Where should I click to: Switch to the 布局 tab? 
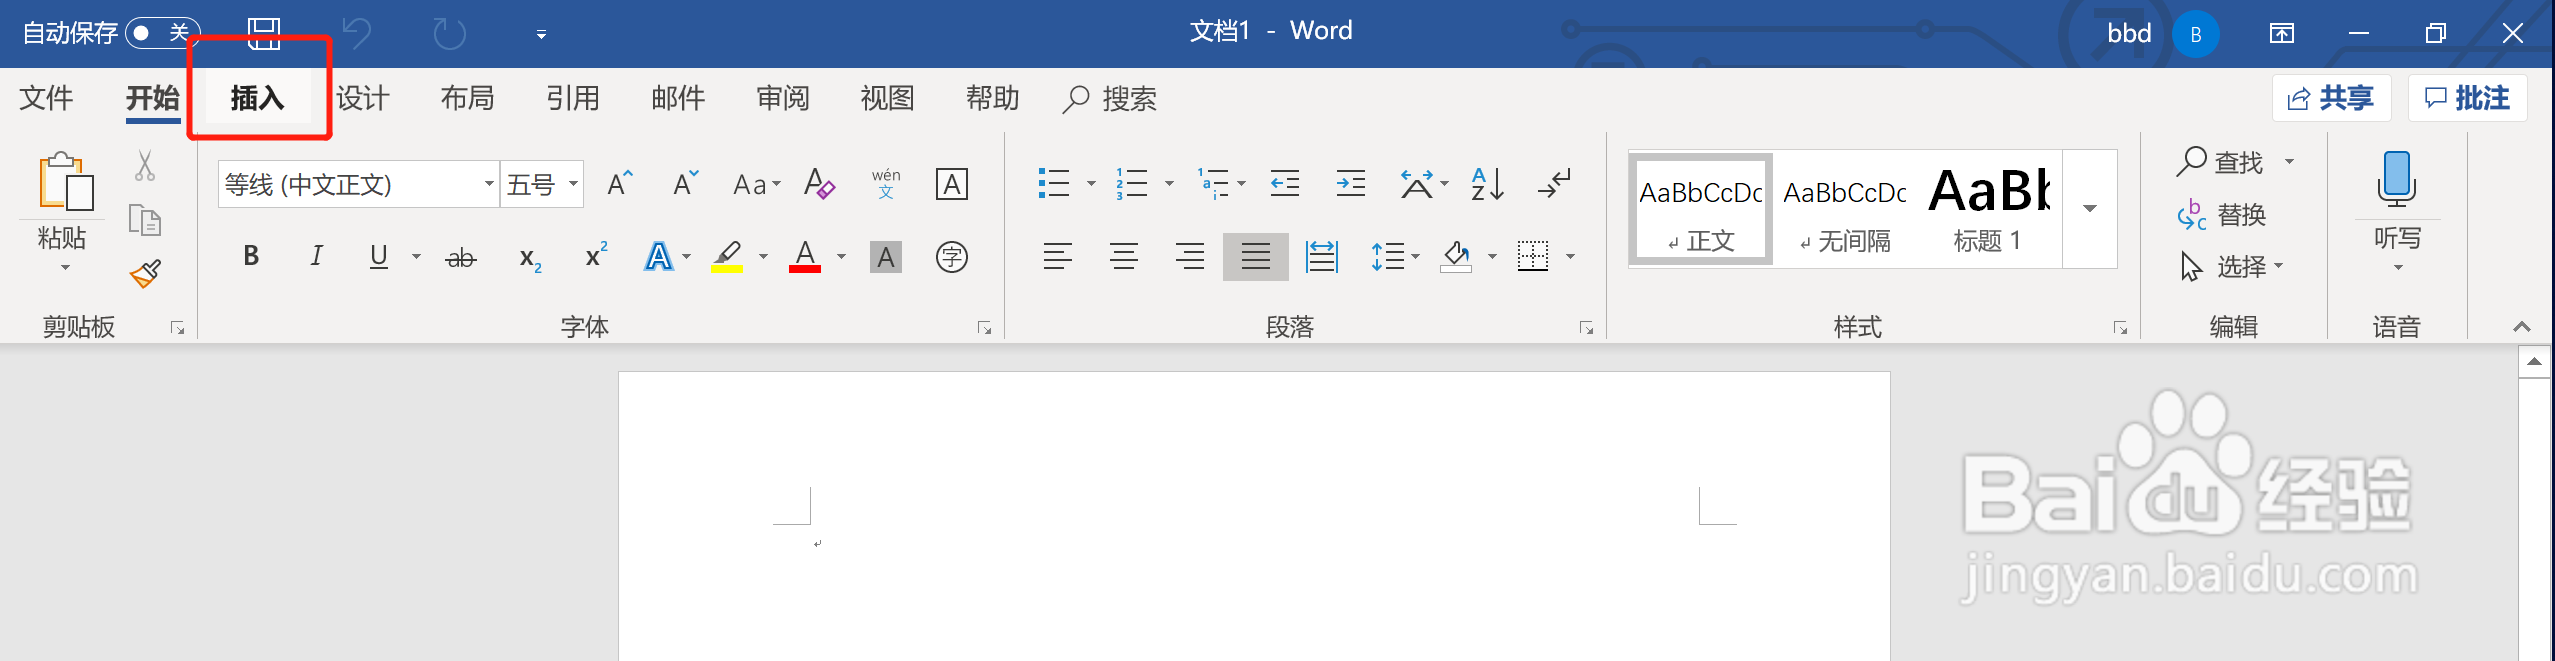(x=468, y=98)
